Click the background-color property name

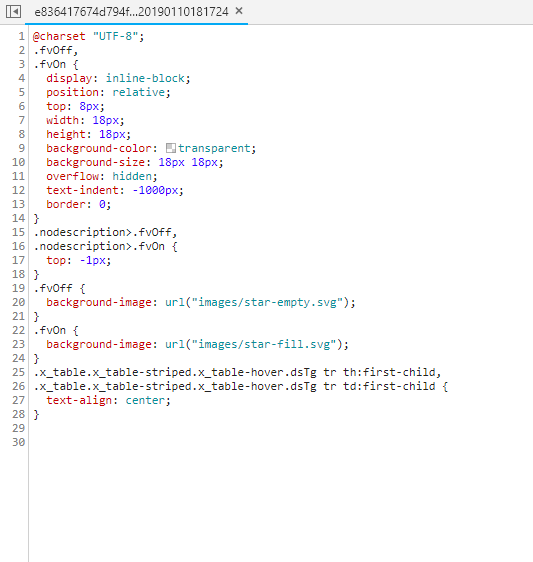point(99,148)
